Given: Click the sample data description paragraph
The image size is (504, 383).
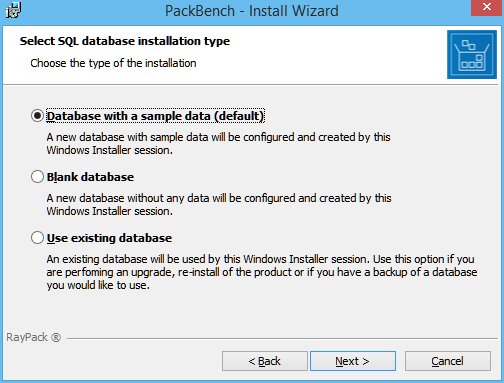Looking at the screenshot, I should click(218, 144).
